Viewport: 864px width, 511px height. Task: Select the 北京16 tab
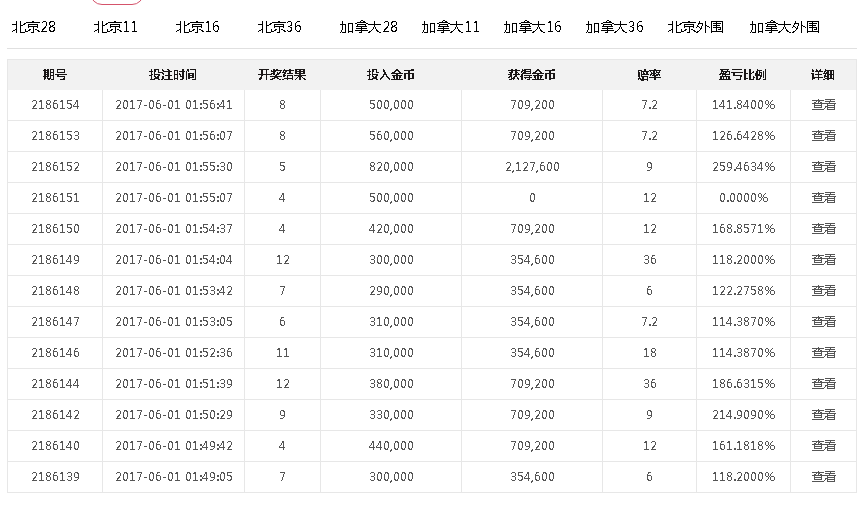click(197, 27)
